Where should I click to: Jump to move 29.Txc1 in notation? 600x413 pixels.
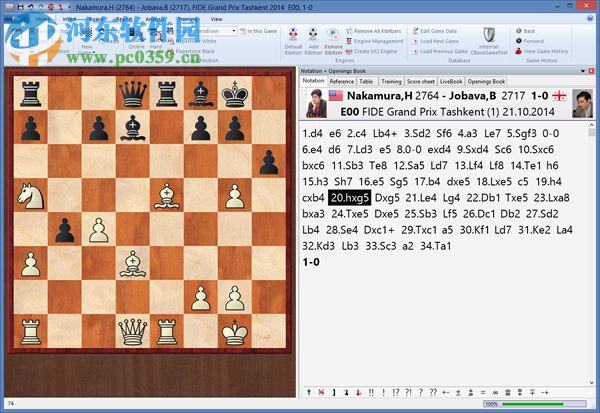419,230
